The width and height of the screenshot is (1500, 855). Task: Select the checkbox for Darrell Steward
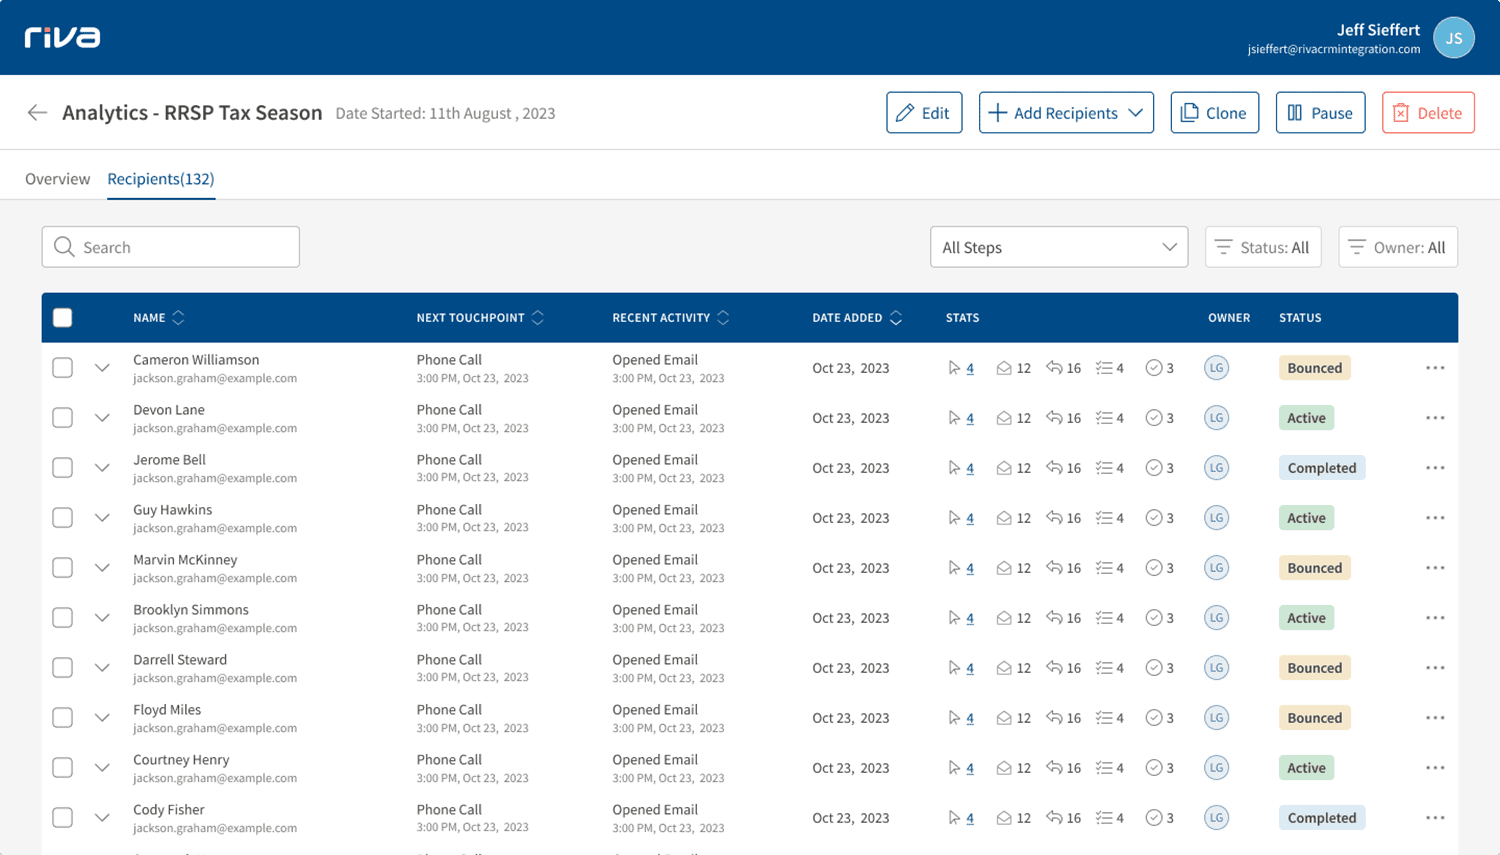coord(62,667)
